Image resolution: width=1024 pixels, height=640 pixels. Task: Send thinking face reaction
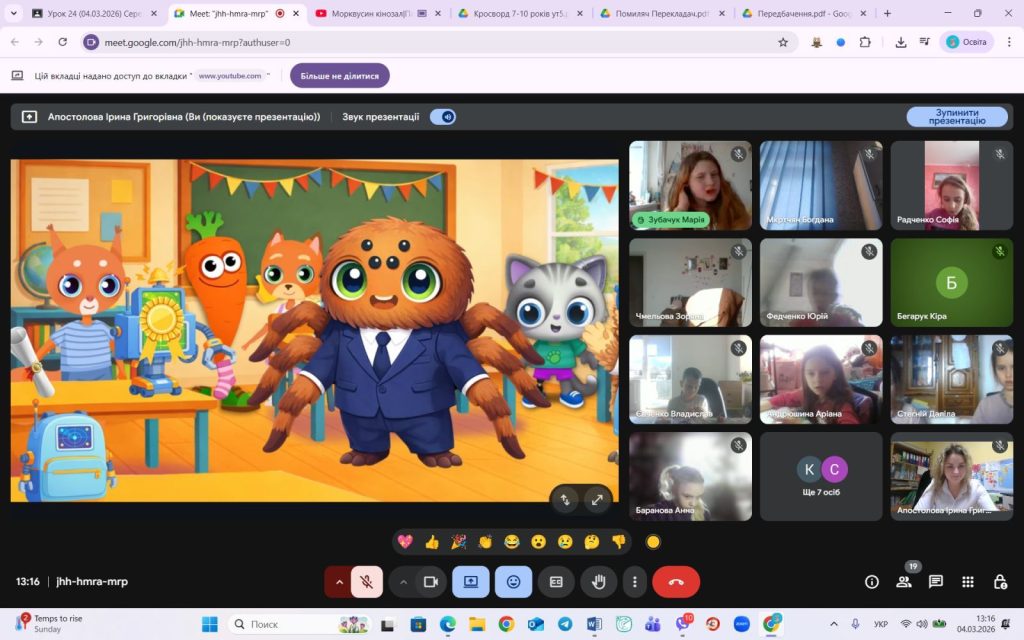click(592, 541)
